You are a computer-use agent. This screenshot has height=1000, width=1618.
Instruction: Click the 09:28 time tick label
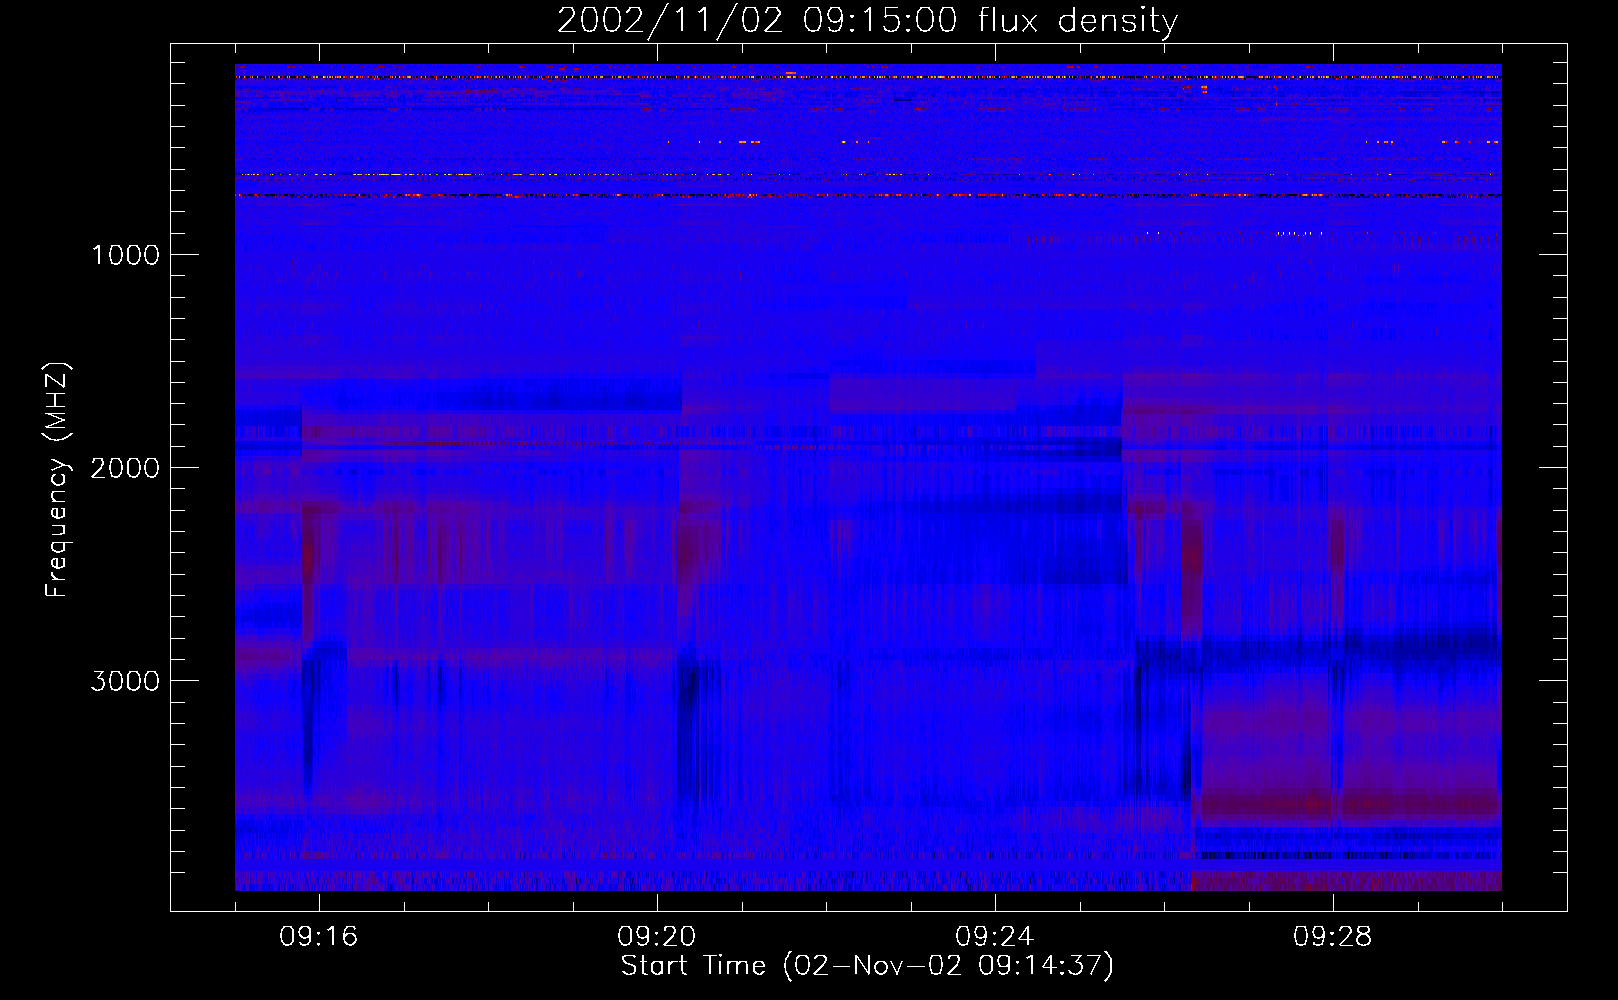coord(1333,937)
